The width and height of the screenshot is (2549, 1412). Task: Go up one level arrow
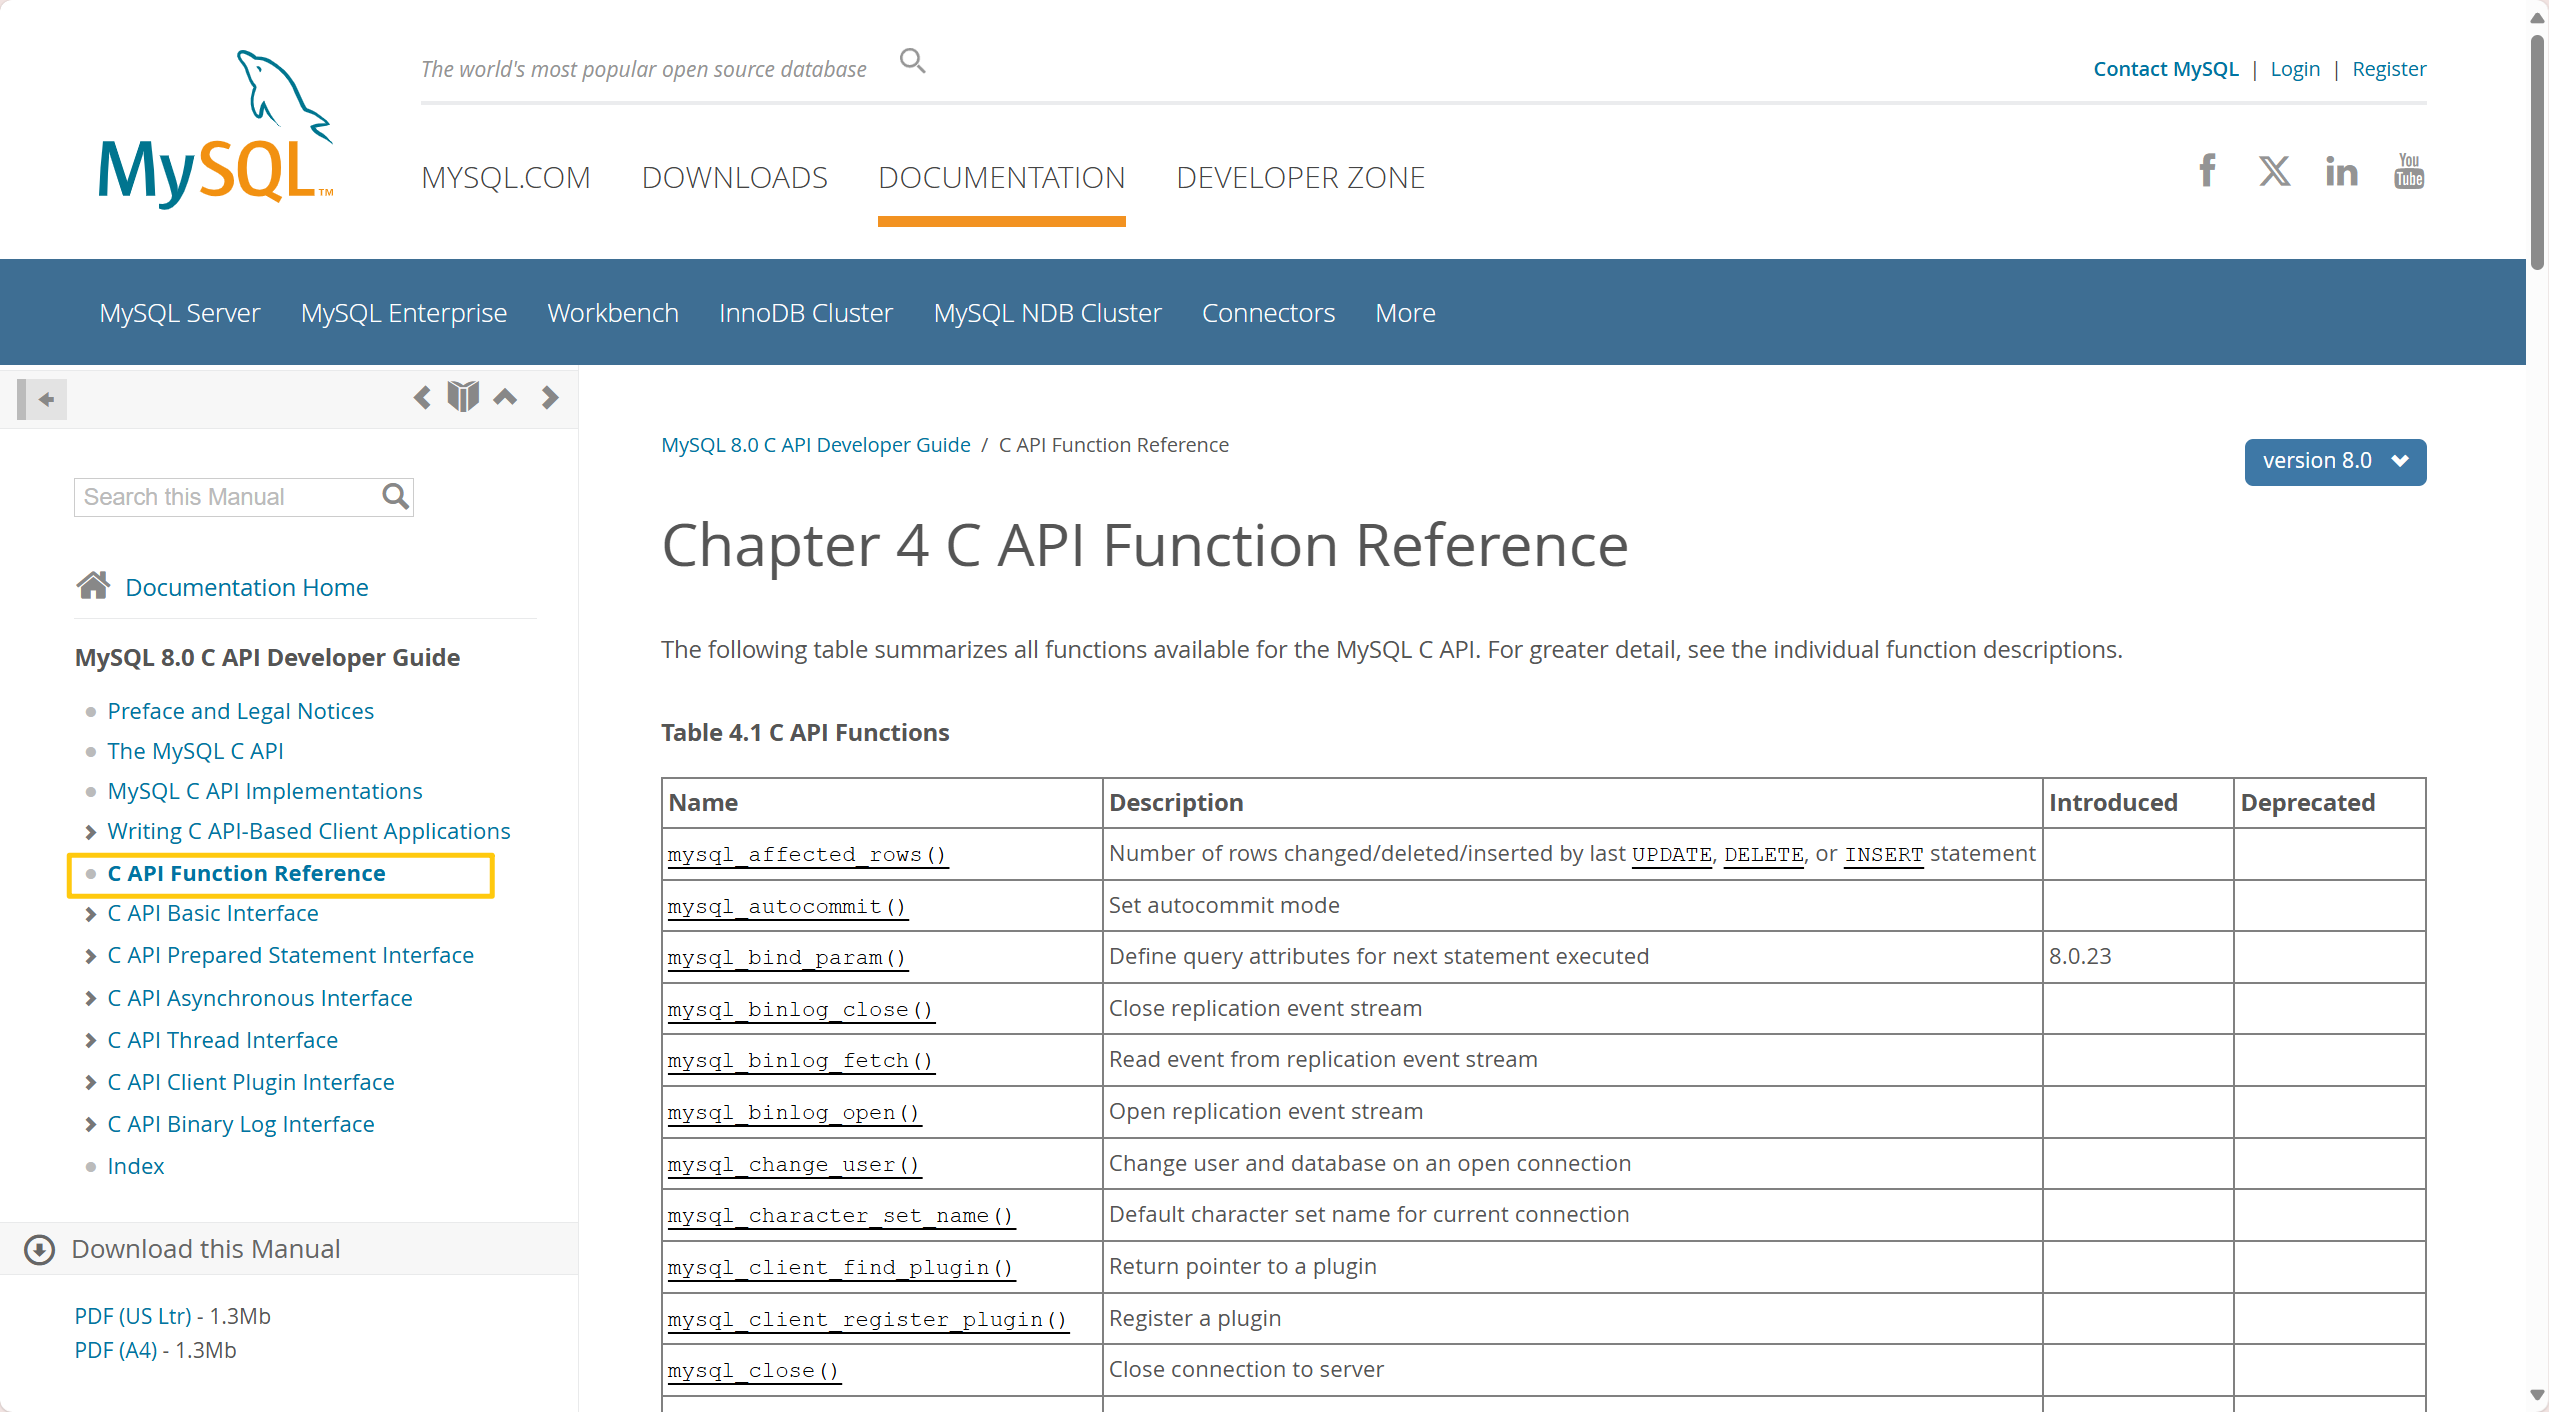(x=505, y=397)
